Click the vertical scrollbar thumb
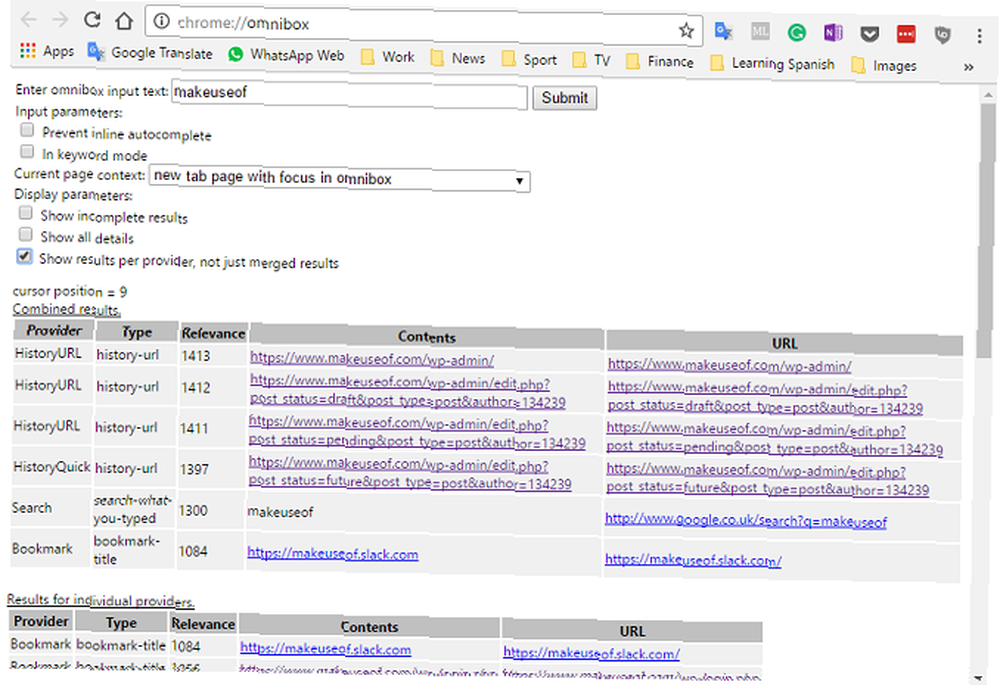The height and width of the screenshot is (688, 1000). [x=987, y=230]
